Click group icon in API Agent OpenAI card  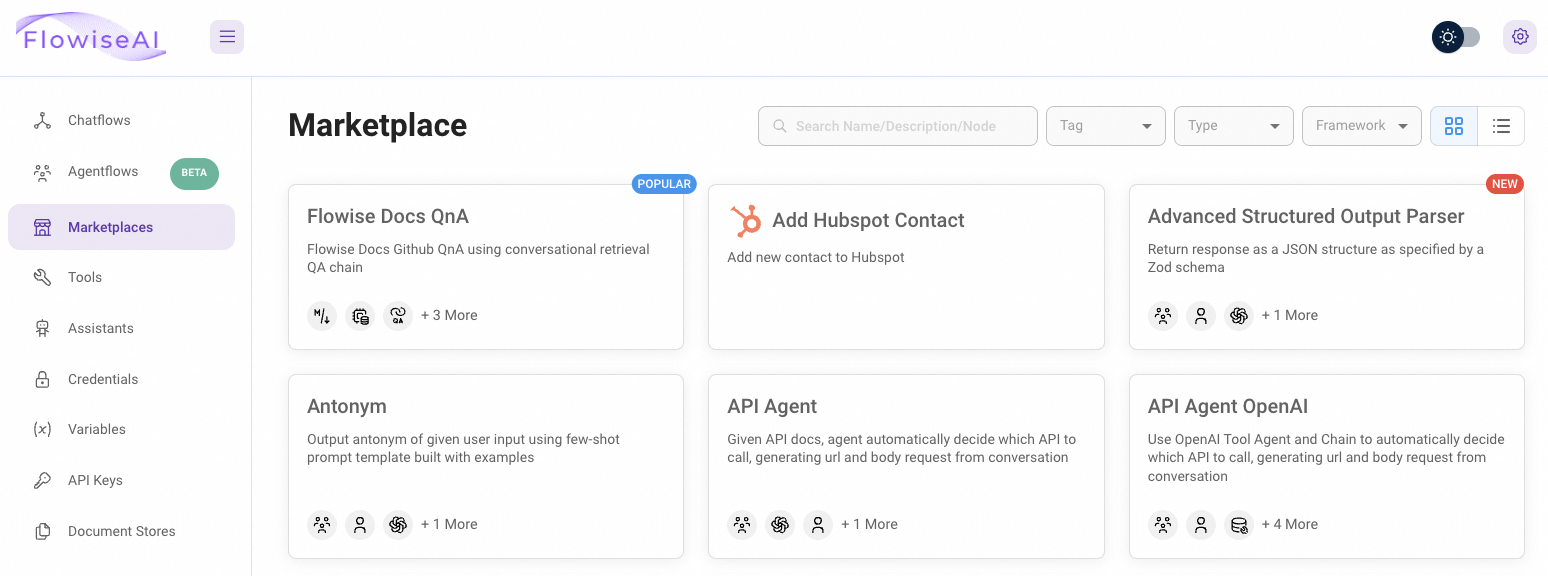[1163, 525]
